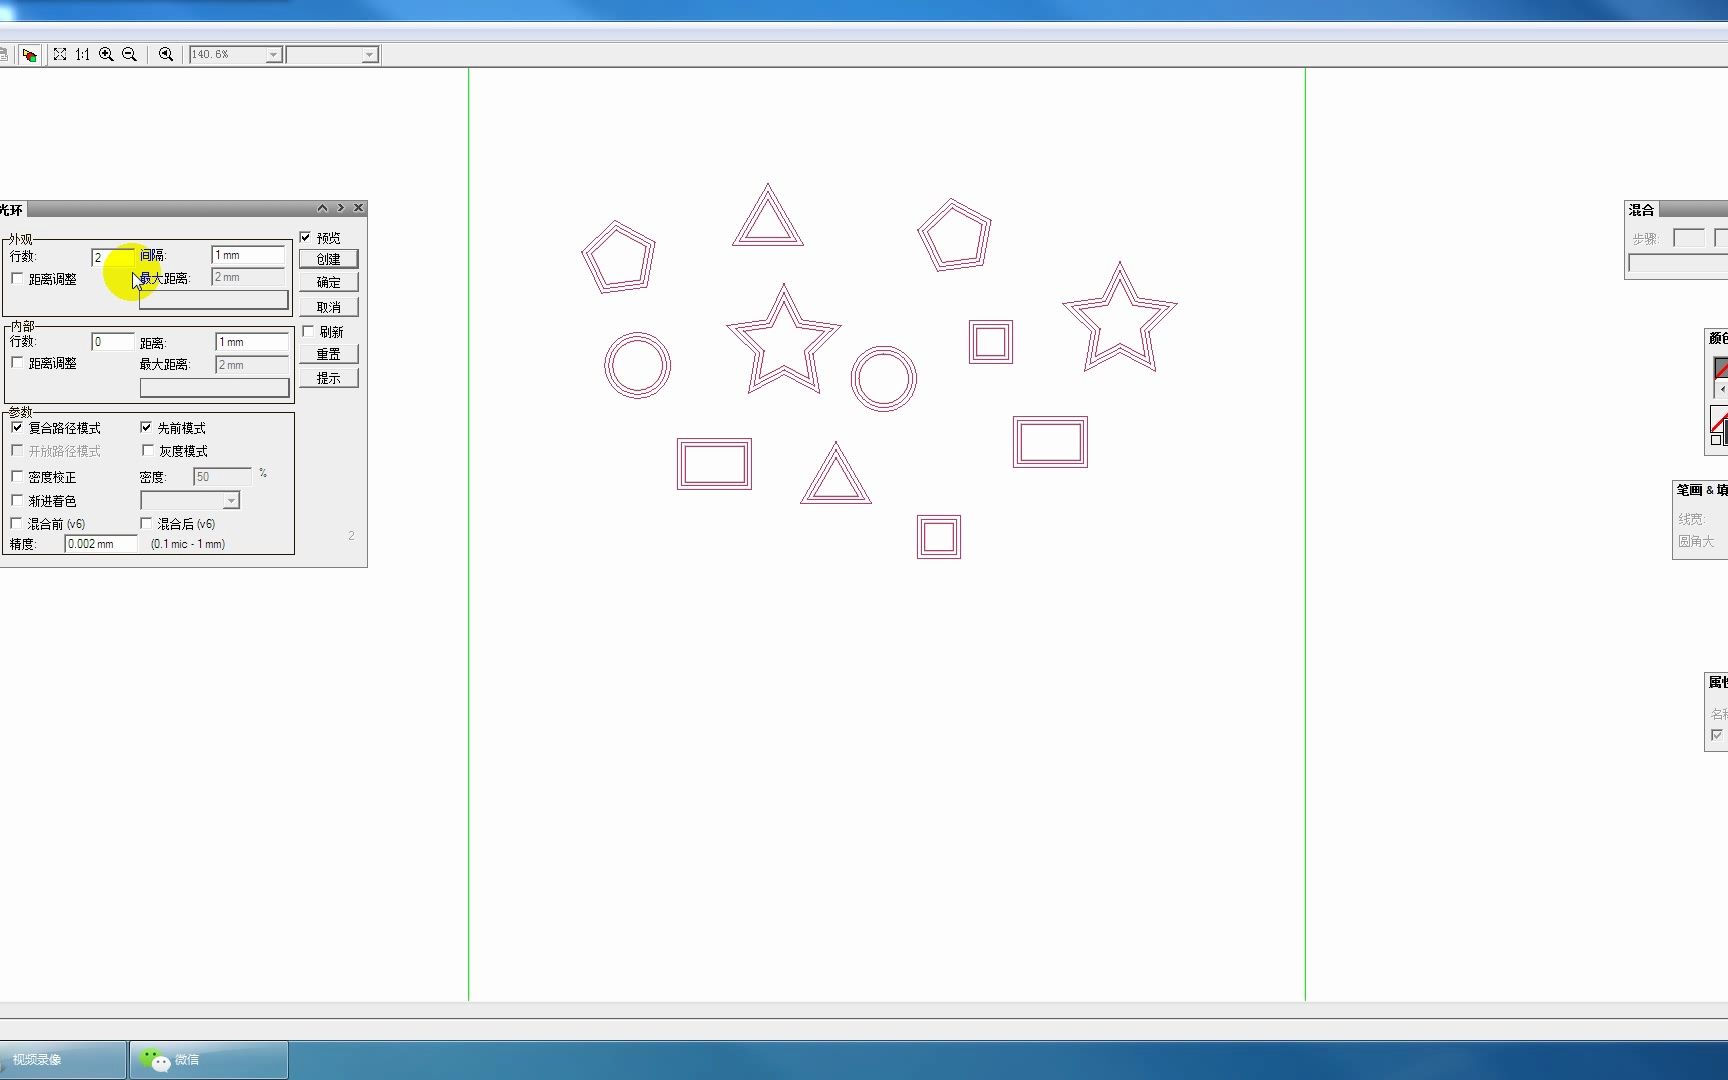Click the wide bar under 外观 最大距离
Viewport: 1728px width, 1080px height.
(214, 300)
